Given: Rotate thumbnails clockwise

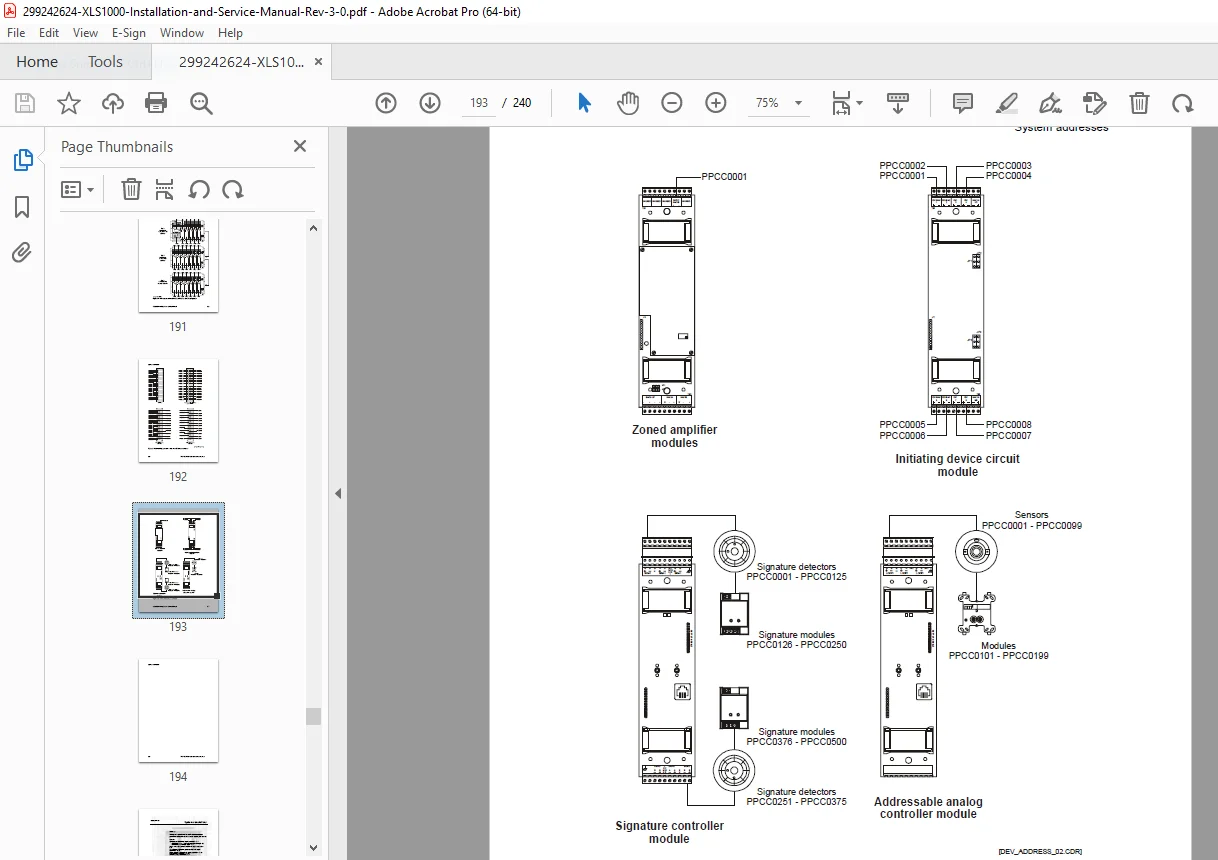Looking at the screenshot, I should pos(233,190).
